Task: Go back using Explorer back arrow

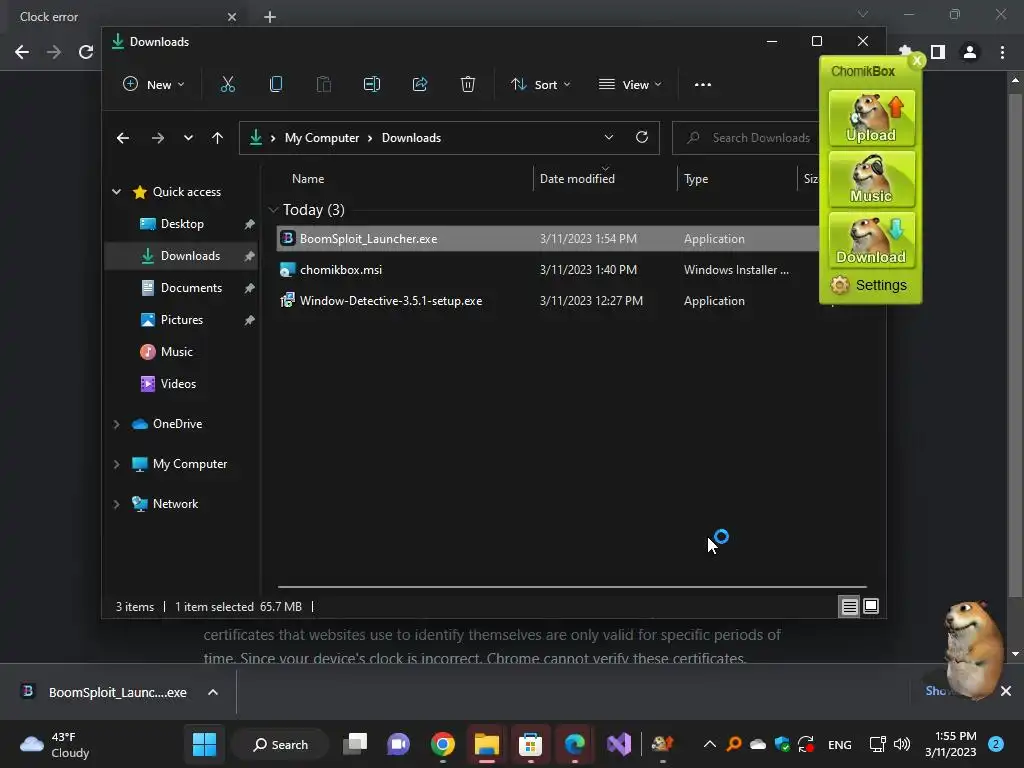Action: pos(123,138)
